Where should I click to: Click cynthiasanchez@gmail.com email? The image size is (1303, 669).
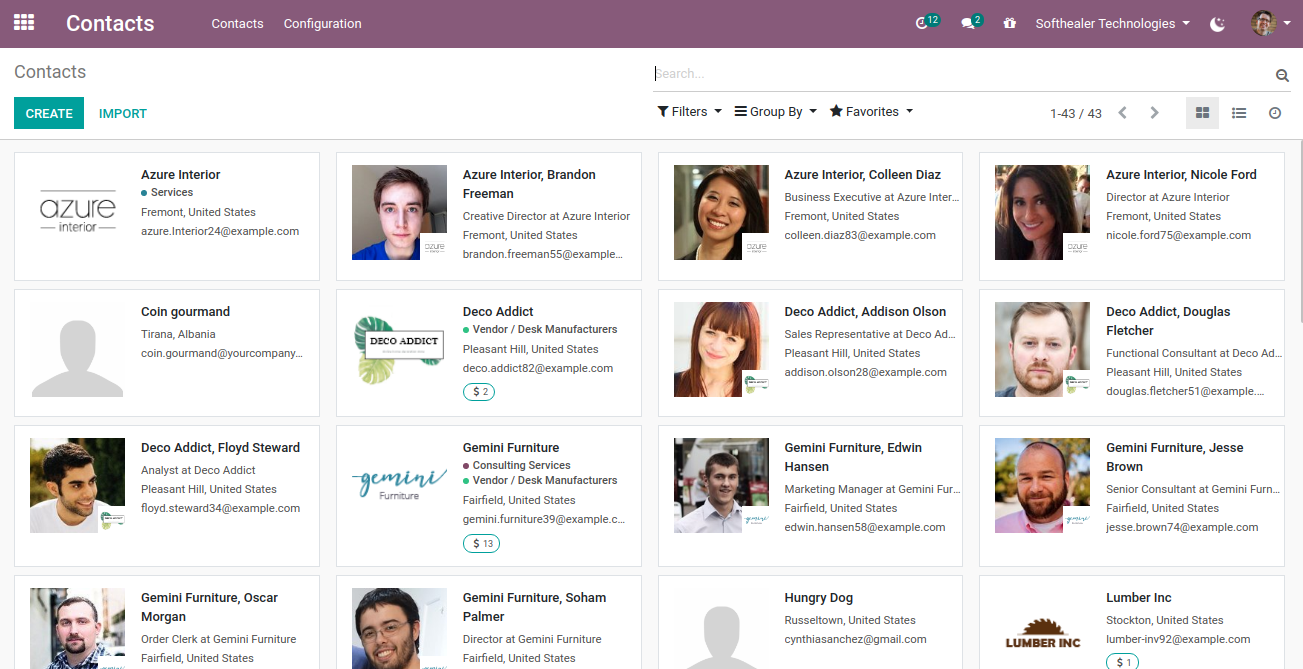[x=855, y=639]
